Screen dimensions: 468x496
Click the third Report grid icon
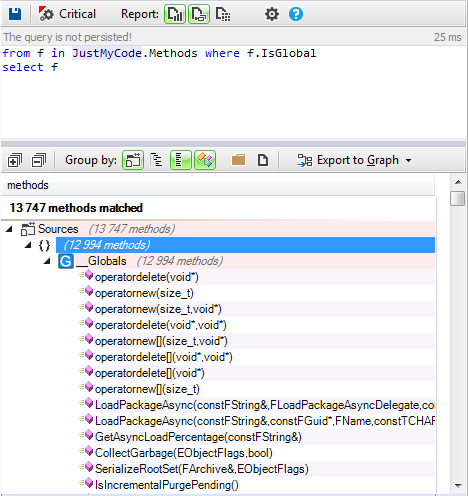tap(223, 14)
